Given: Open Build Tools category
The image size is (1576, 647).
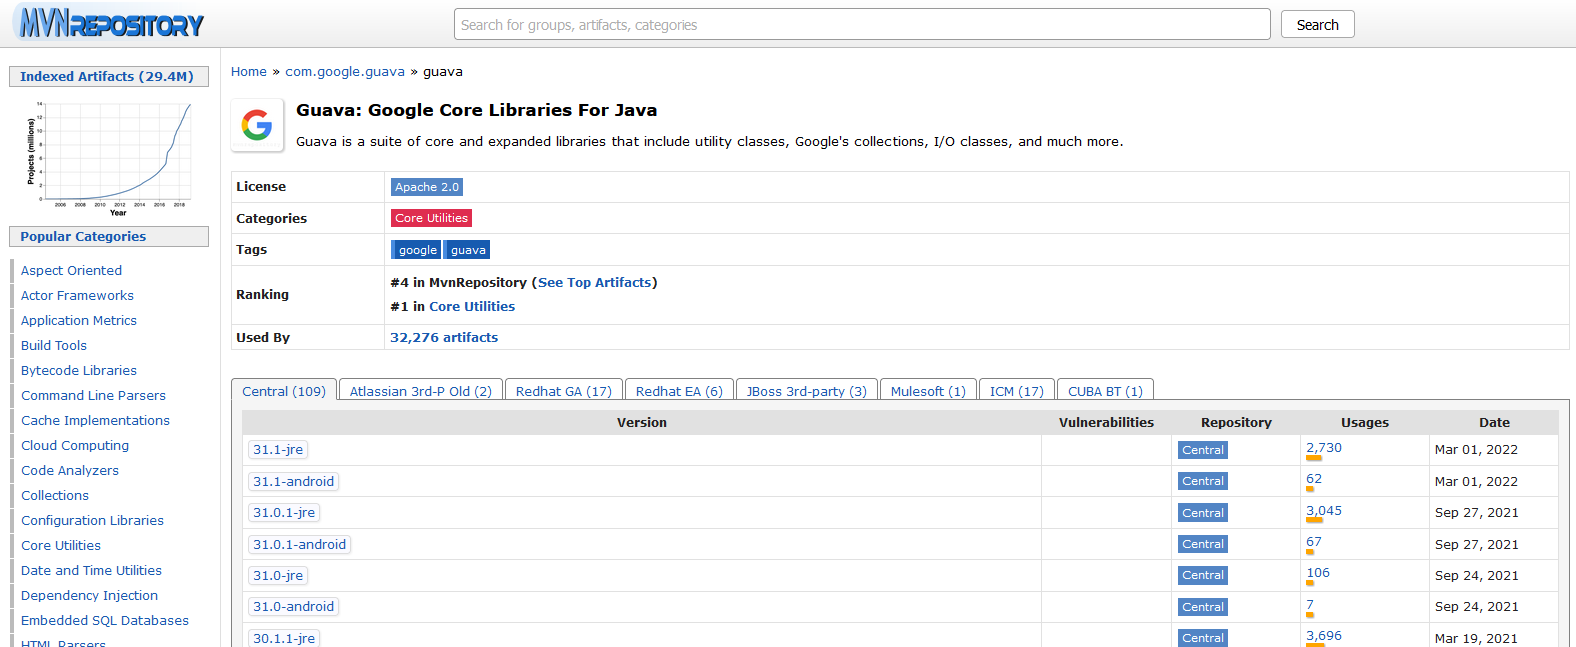Looking at the screenshot, I should pos(54,345).
